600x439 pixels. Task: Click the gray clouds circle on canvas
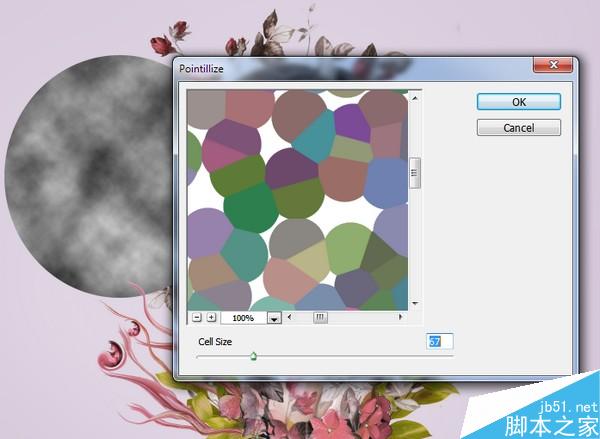(90, 176)
